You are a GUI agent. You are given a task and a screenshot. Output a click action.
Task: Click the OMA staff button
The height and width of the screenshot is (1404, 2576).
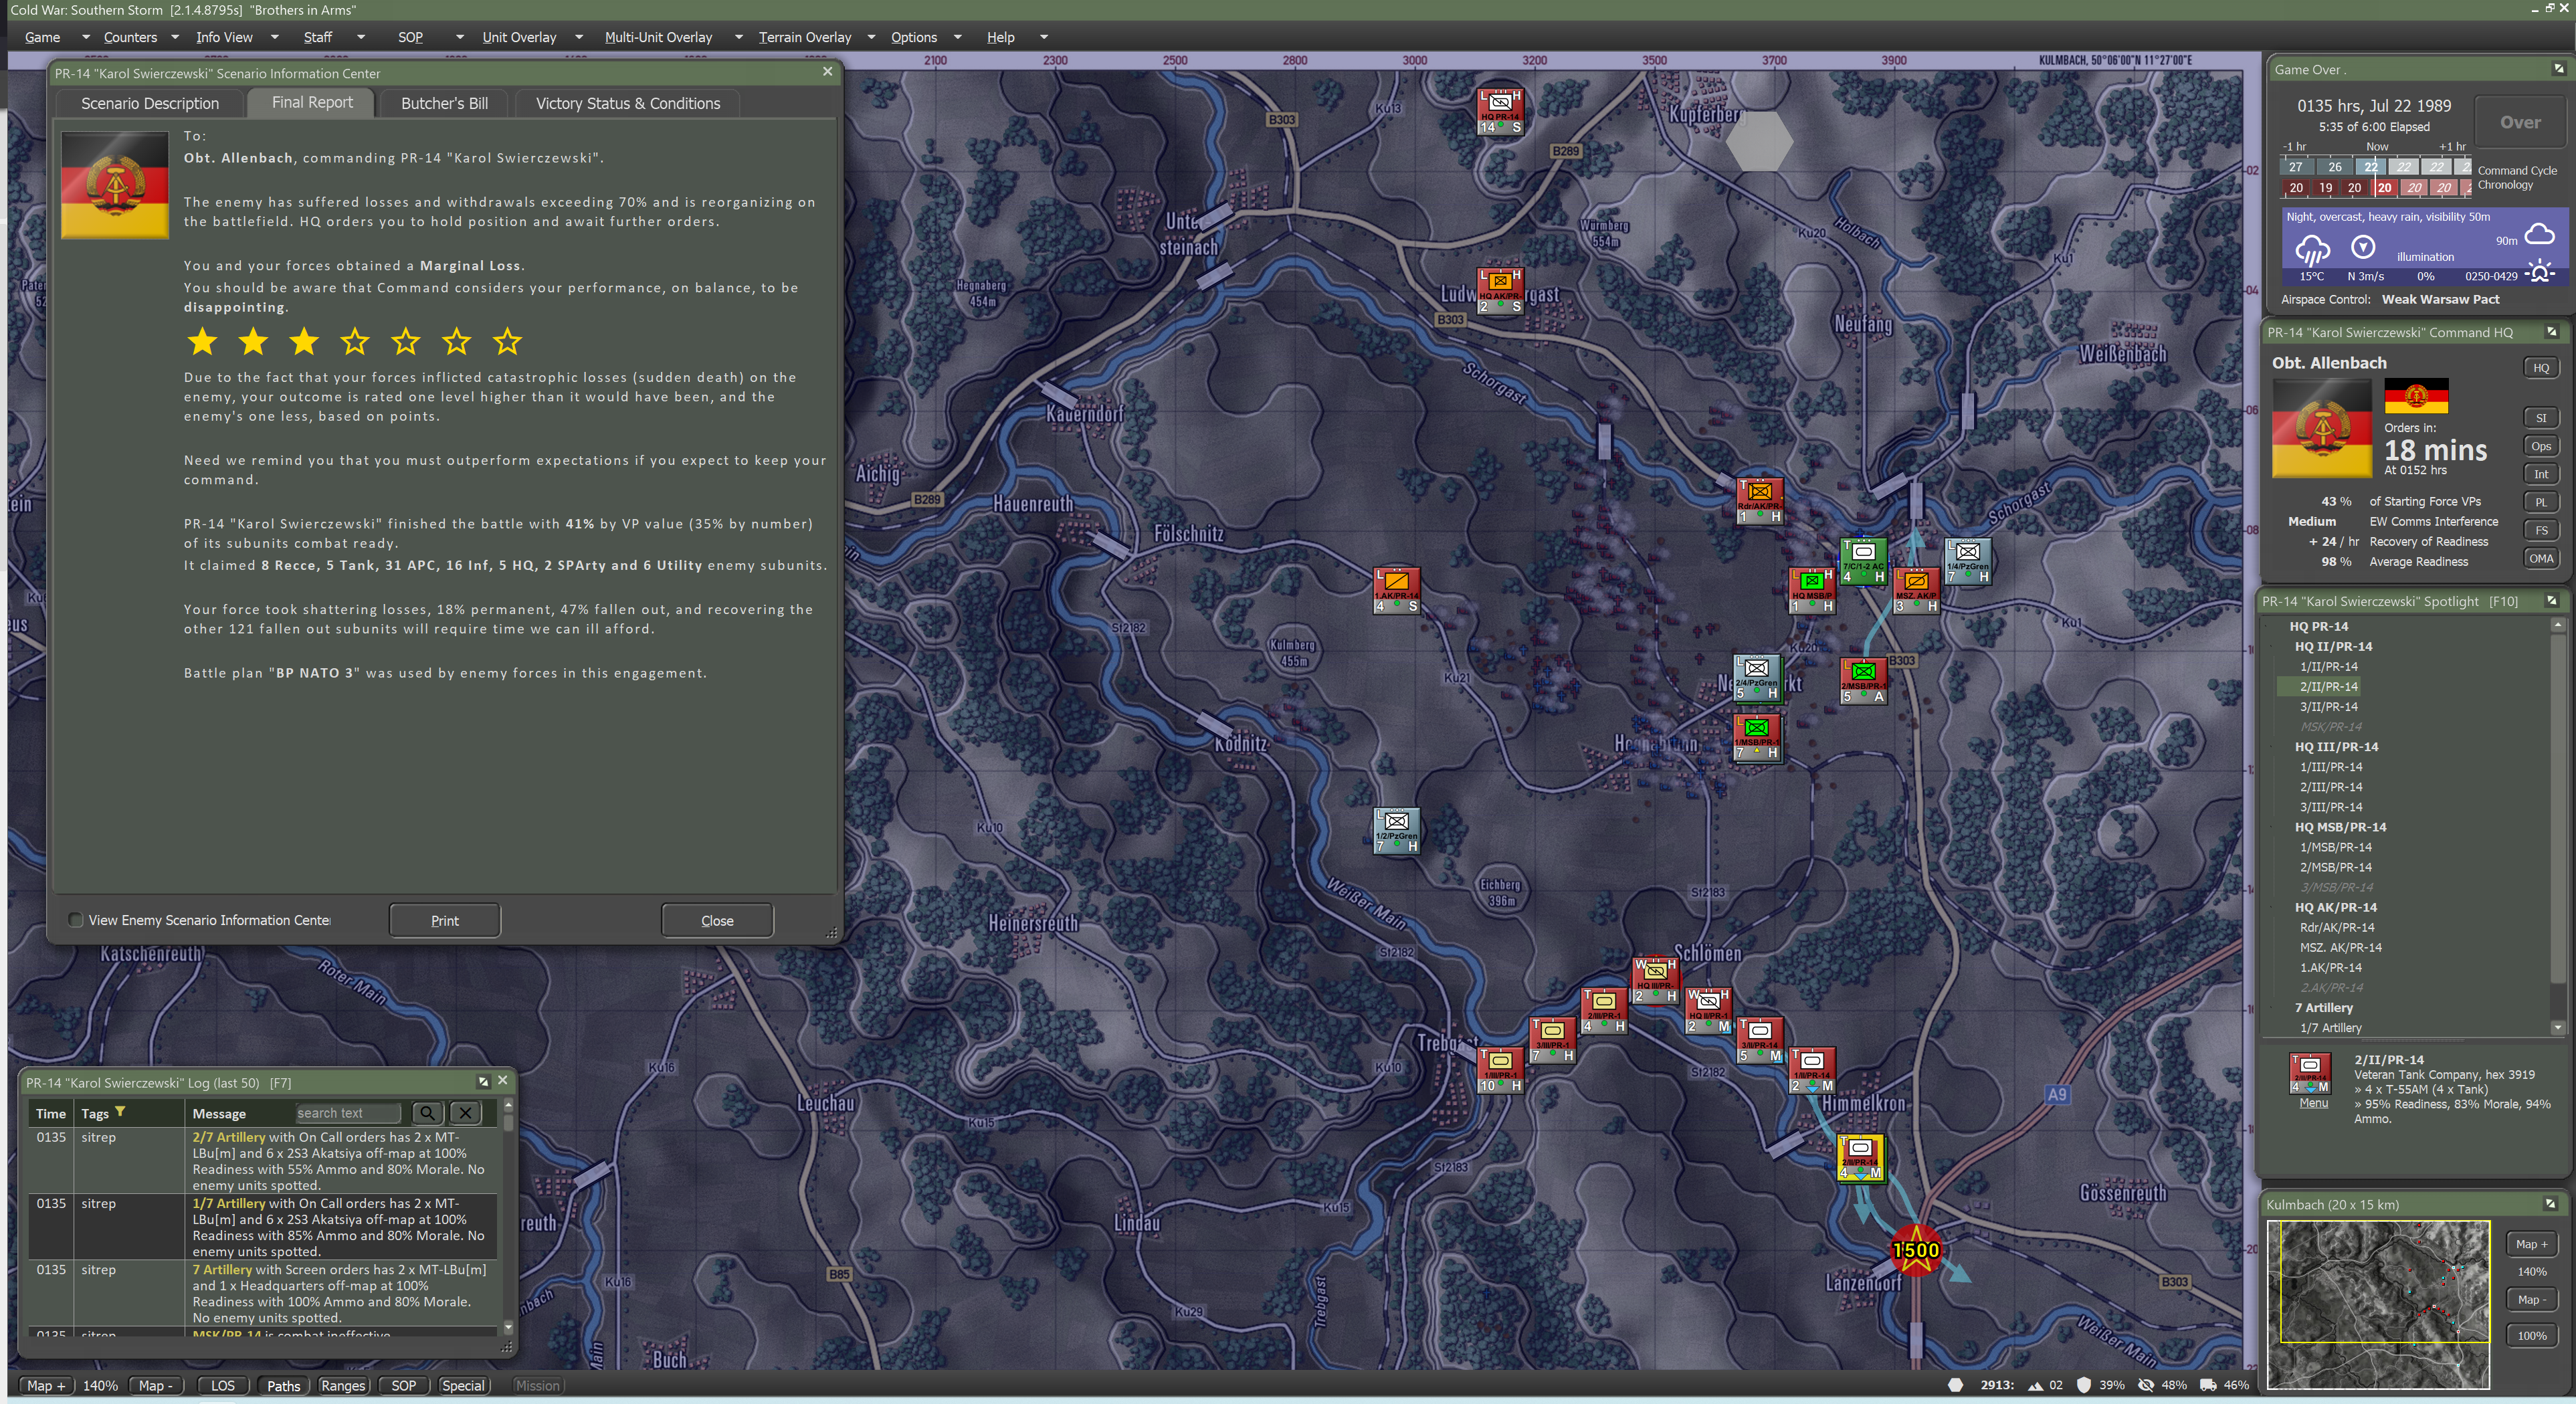point(2541,559)
